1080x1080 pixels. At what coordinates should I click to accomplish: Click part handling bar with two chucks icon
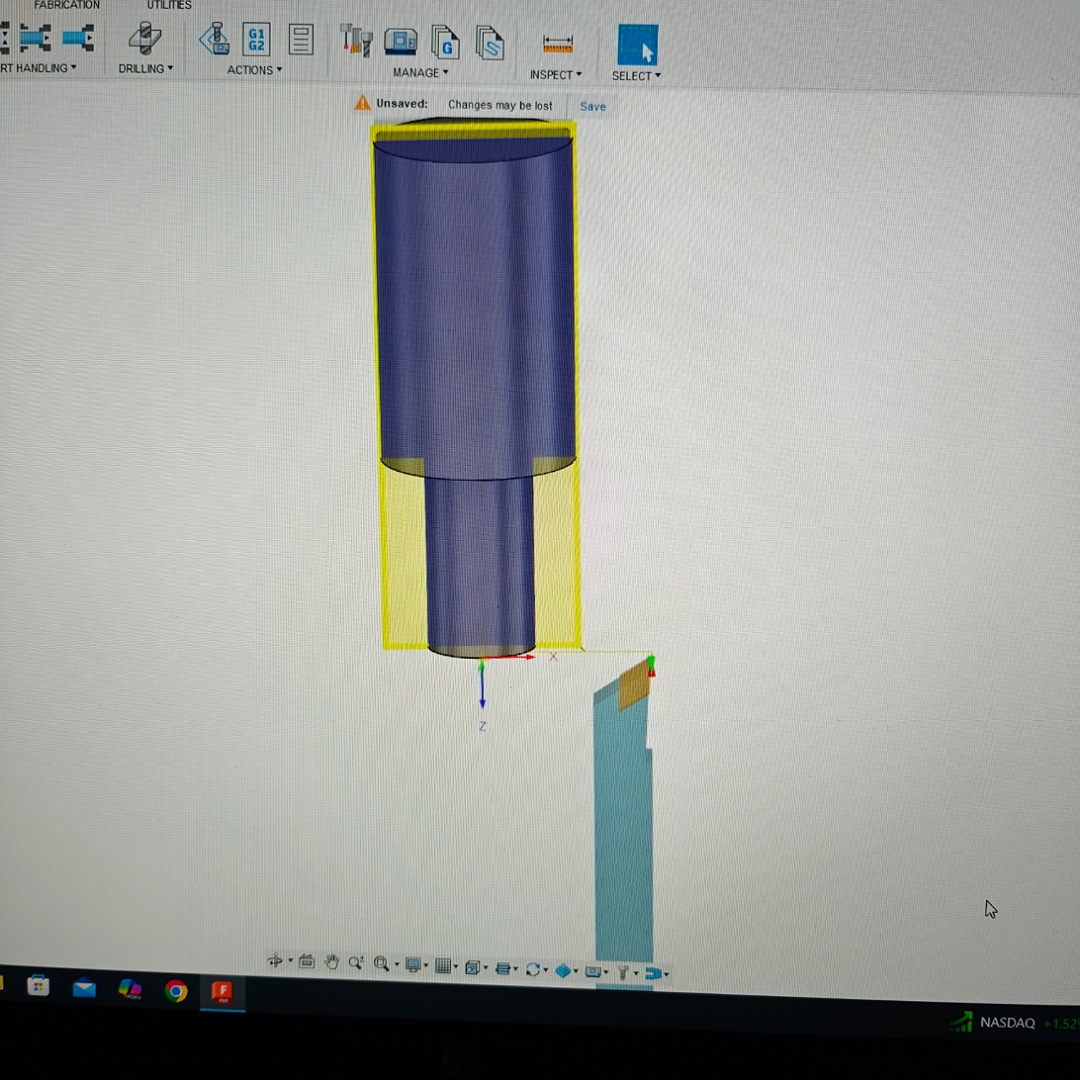point(36,38)
